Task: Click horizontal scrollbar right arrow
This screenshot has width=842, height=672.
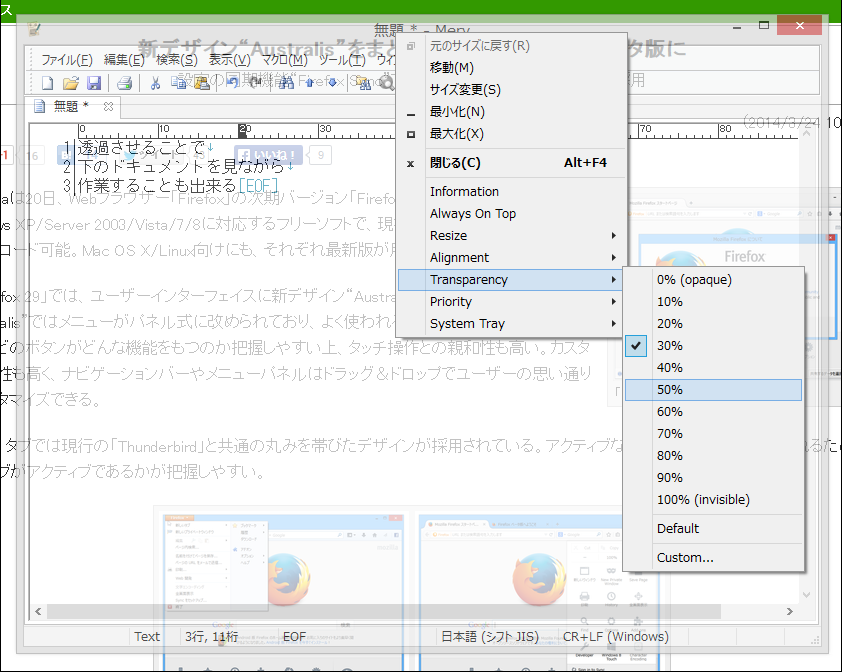Action: 789,611
